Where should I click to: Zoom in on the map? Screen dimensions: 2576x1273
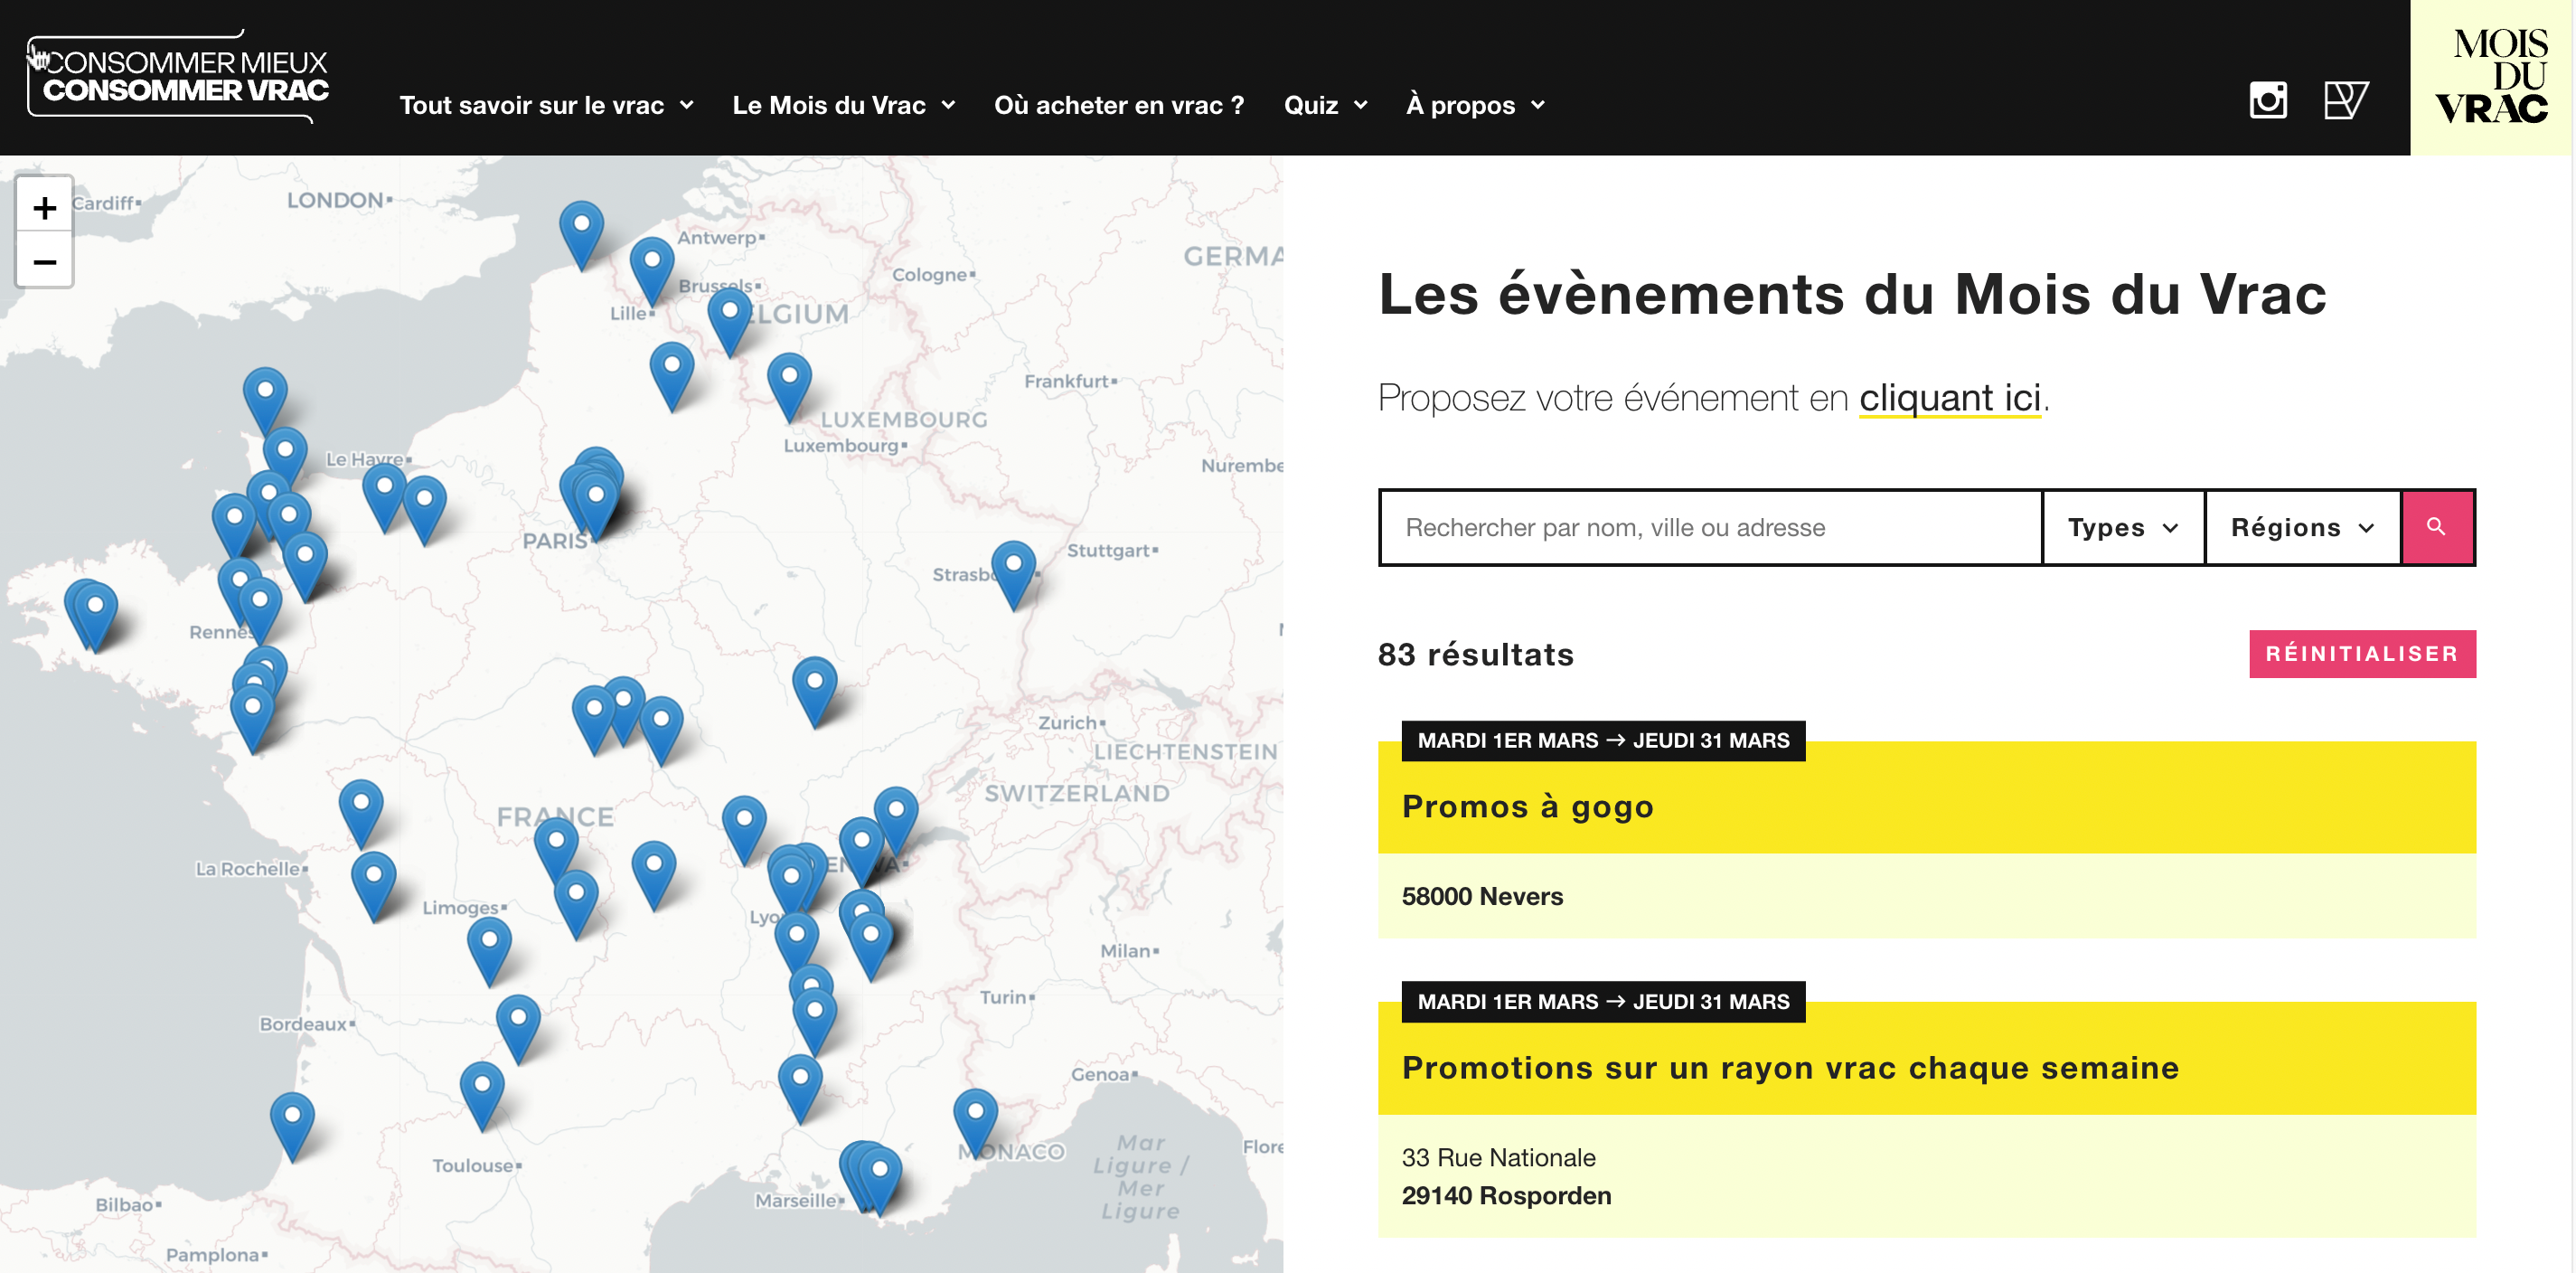(44, 207)
